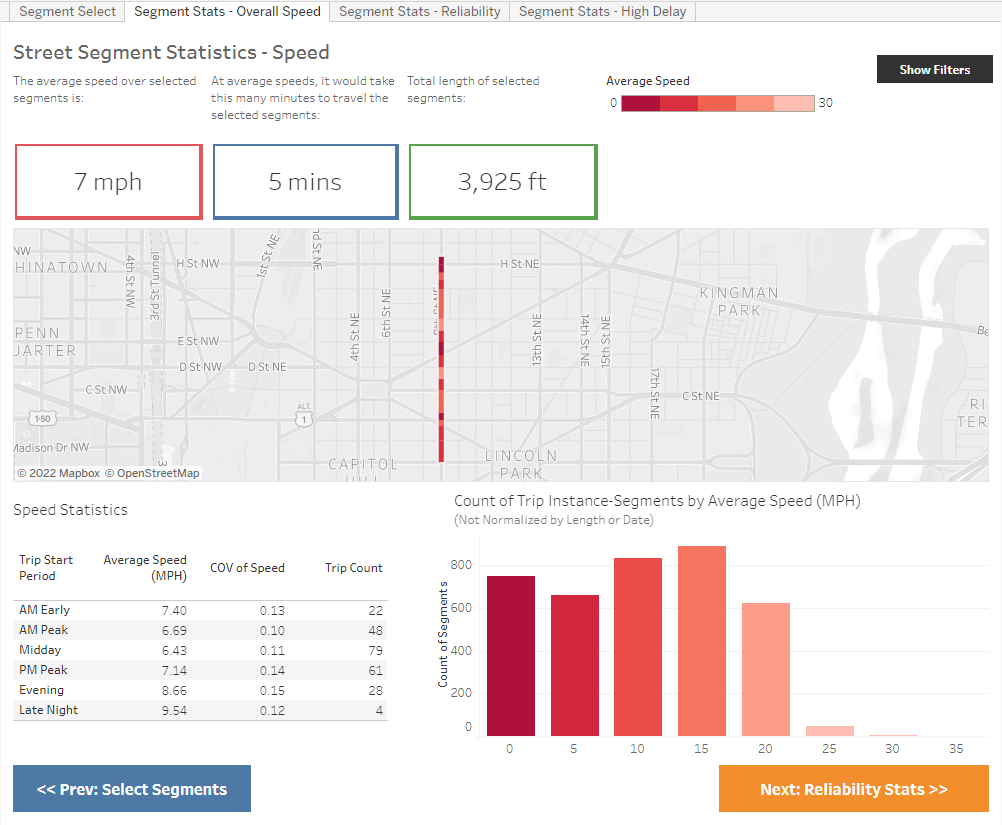Click the Prev: Select Segments button
The width and height of the screenshot is (1002, 825).
[x=131, y=788]
